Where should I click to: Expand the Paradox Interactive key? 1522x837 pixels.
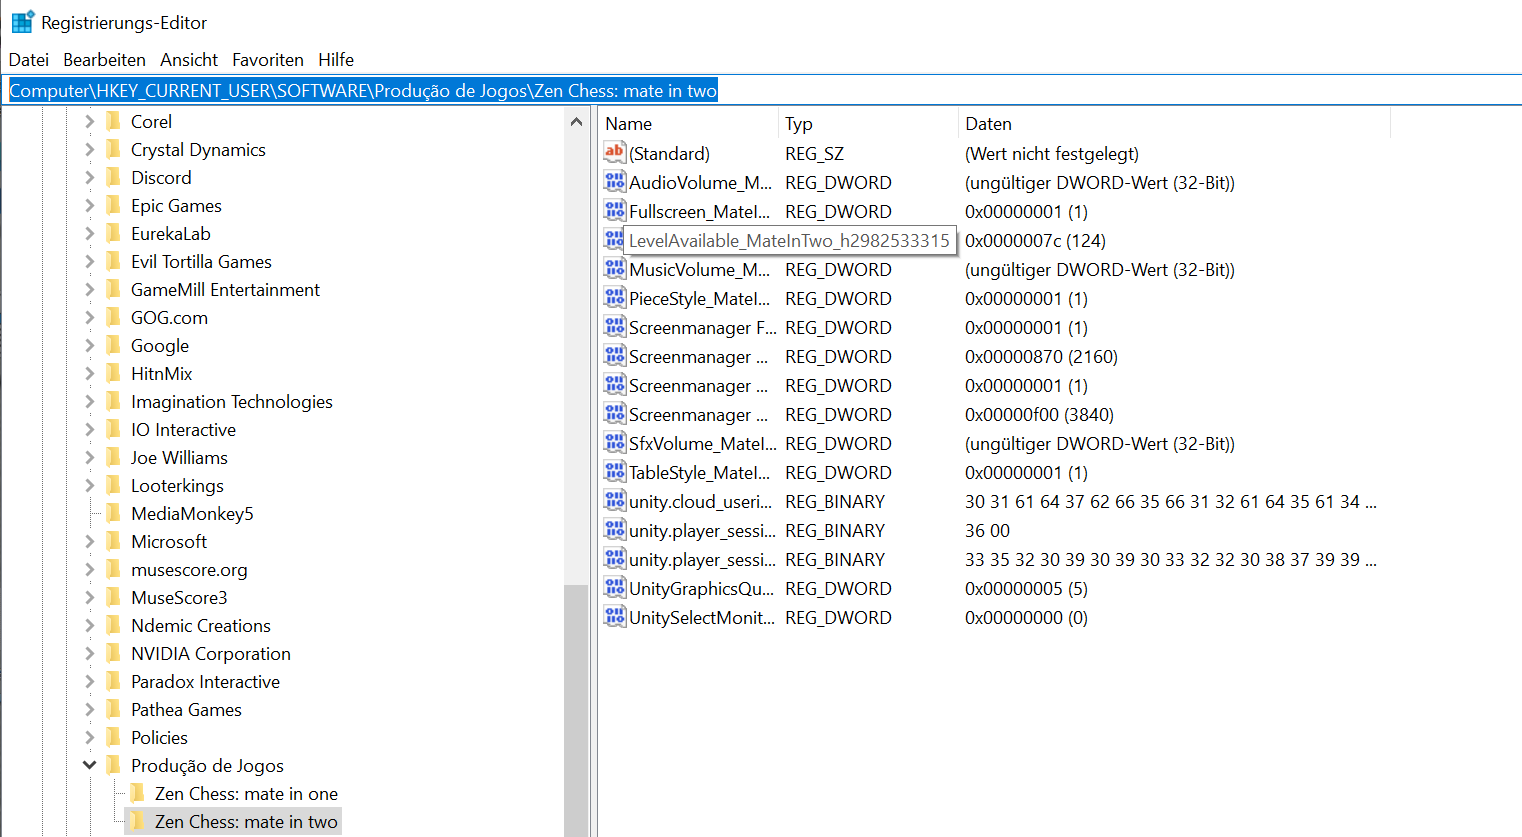tap(89, 681)
